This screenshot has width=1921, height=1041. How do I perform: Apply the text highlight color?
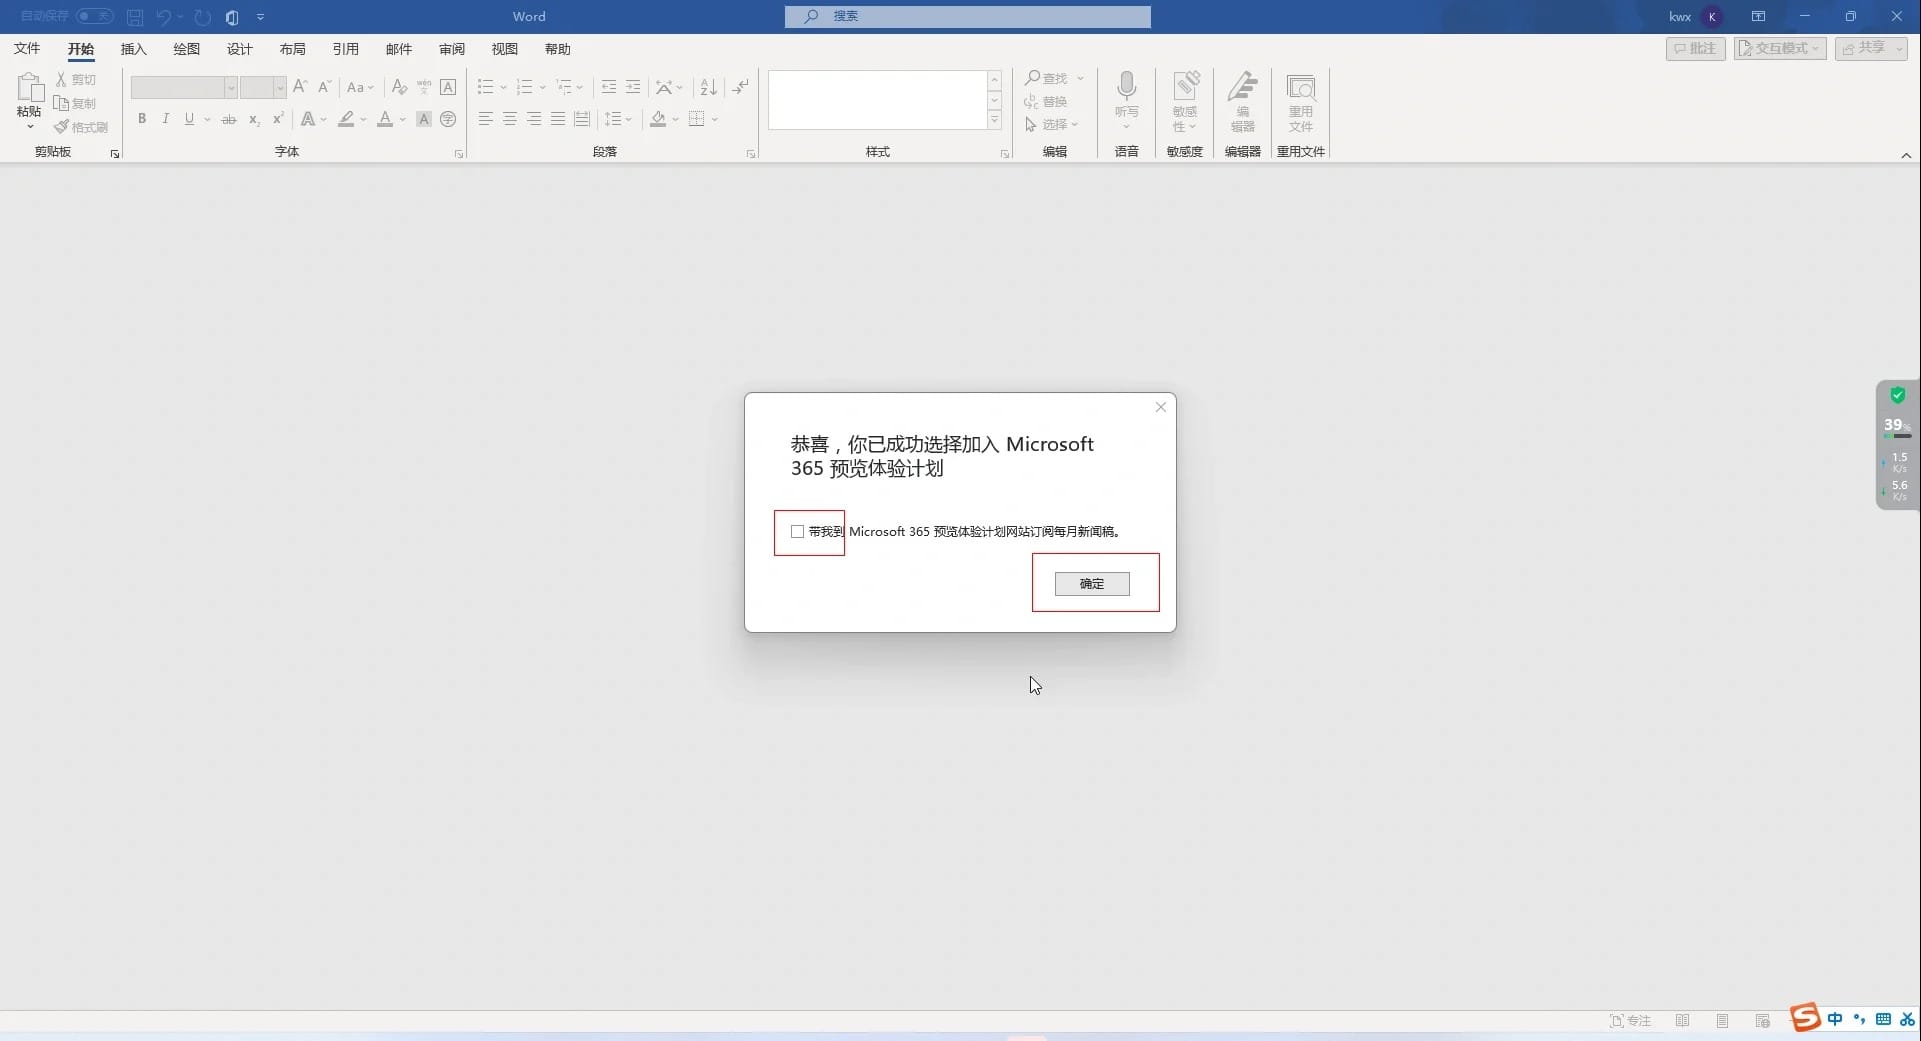coord(346,119)
